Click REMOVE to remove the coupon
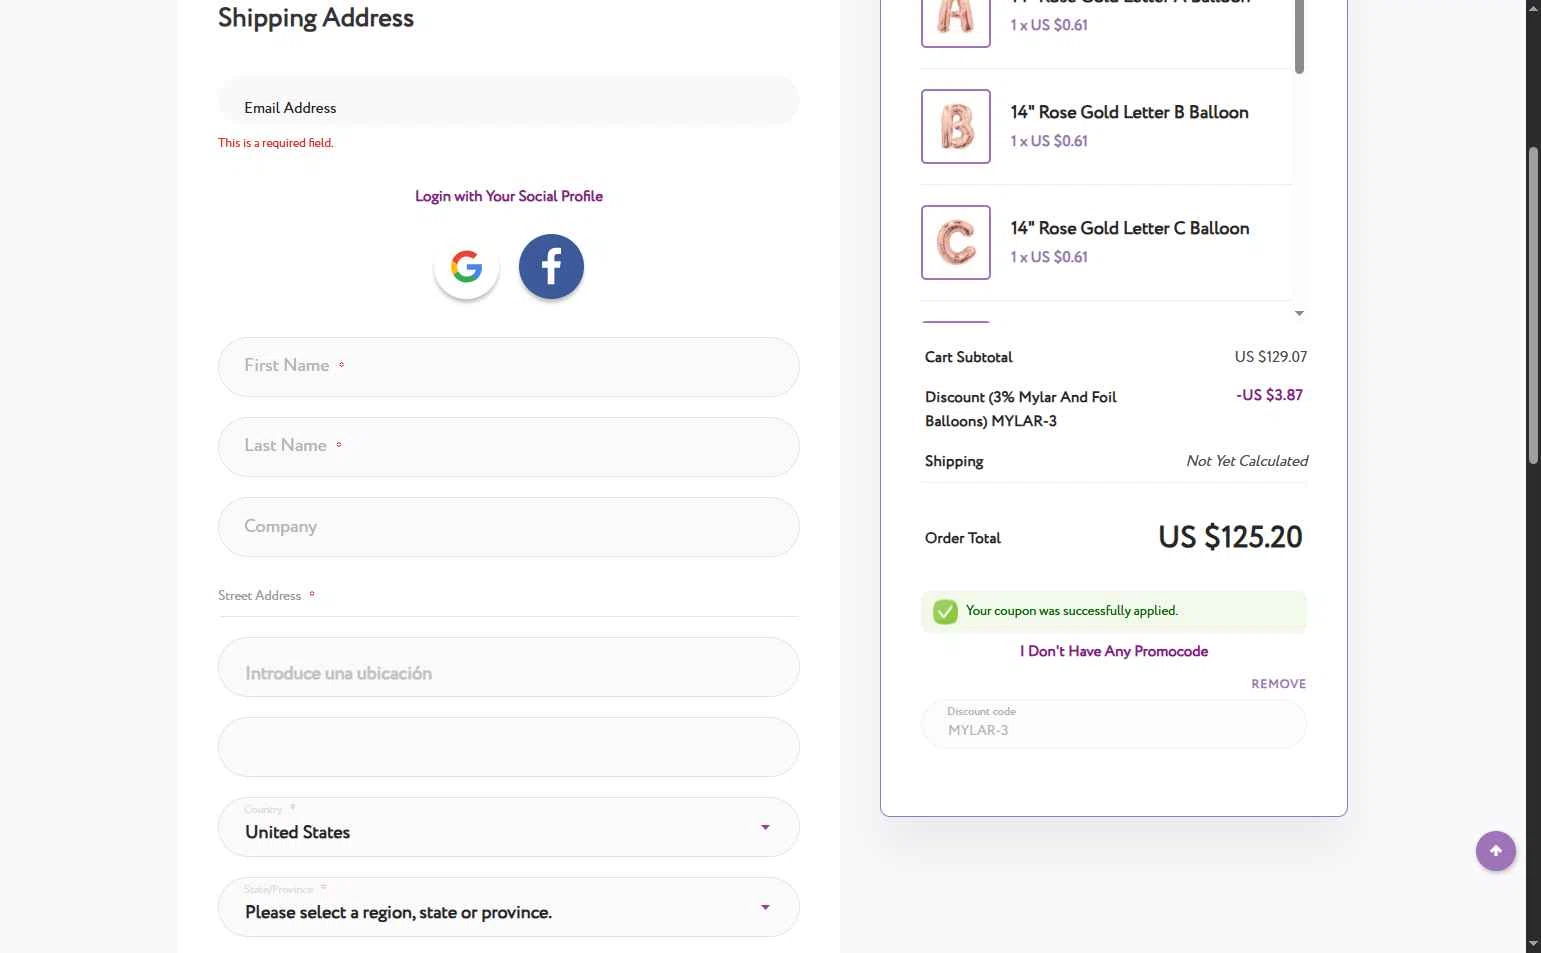 coord(1278,684)
